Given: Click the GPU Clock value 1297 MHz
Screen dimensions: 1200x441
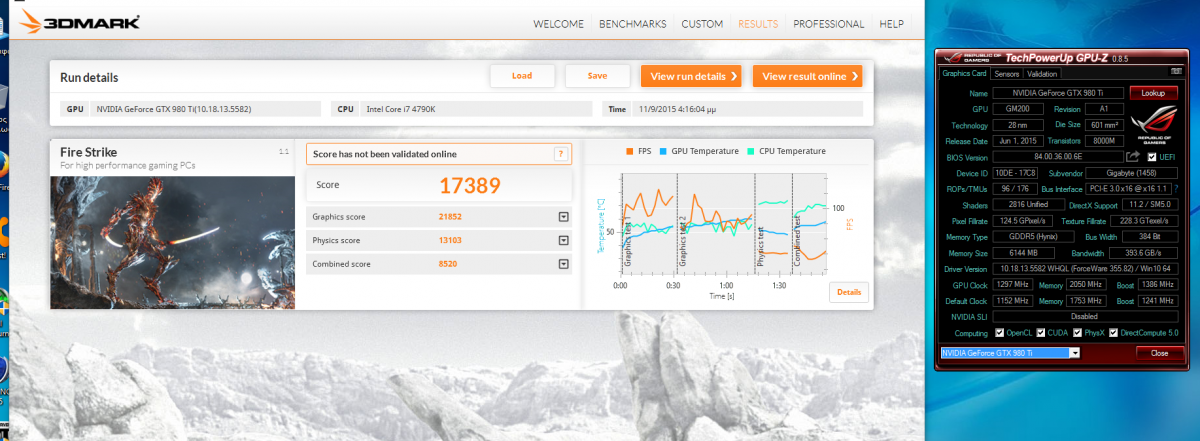Looking at the screenshot, I should pos(1014,285).
